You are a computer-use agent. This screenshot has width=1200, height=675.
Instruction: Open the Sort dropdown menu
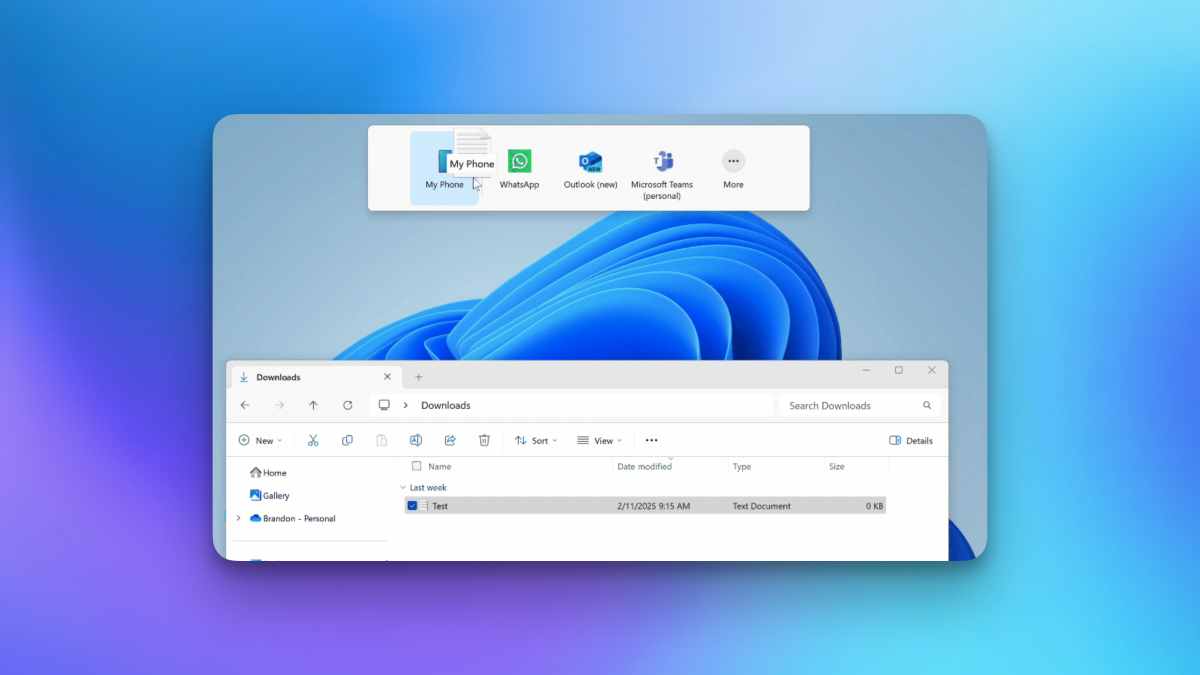click(x=537, y=440)
